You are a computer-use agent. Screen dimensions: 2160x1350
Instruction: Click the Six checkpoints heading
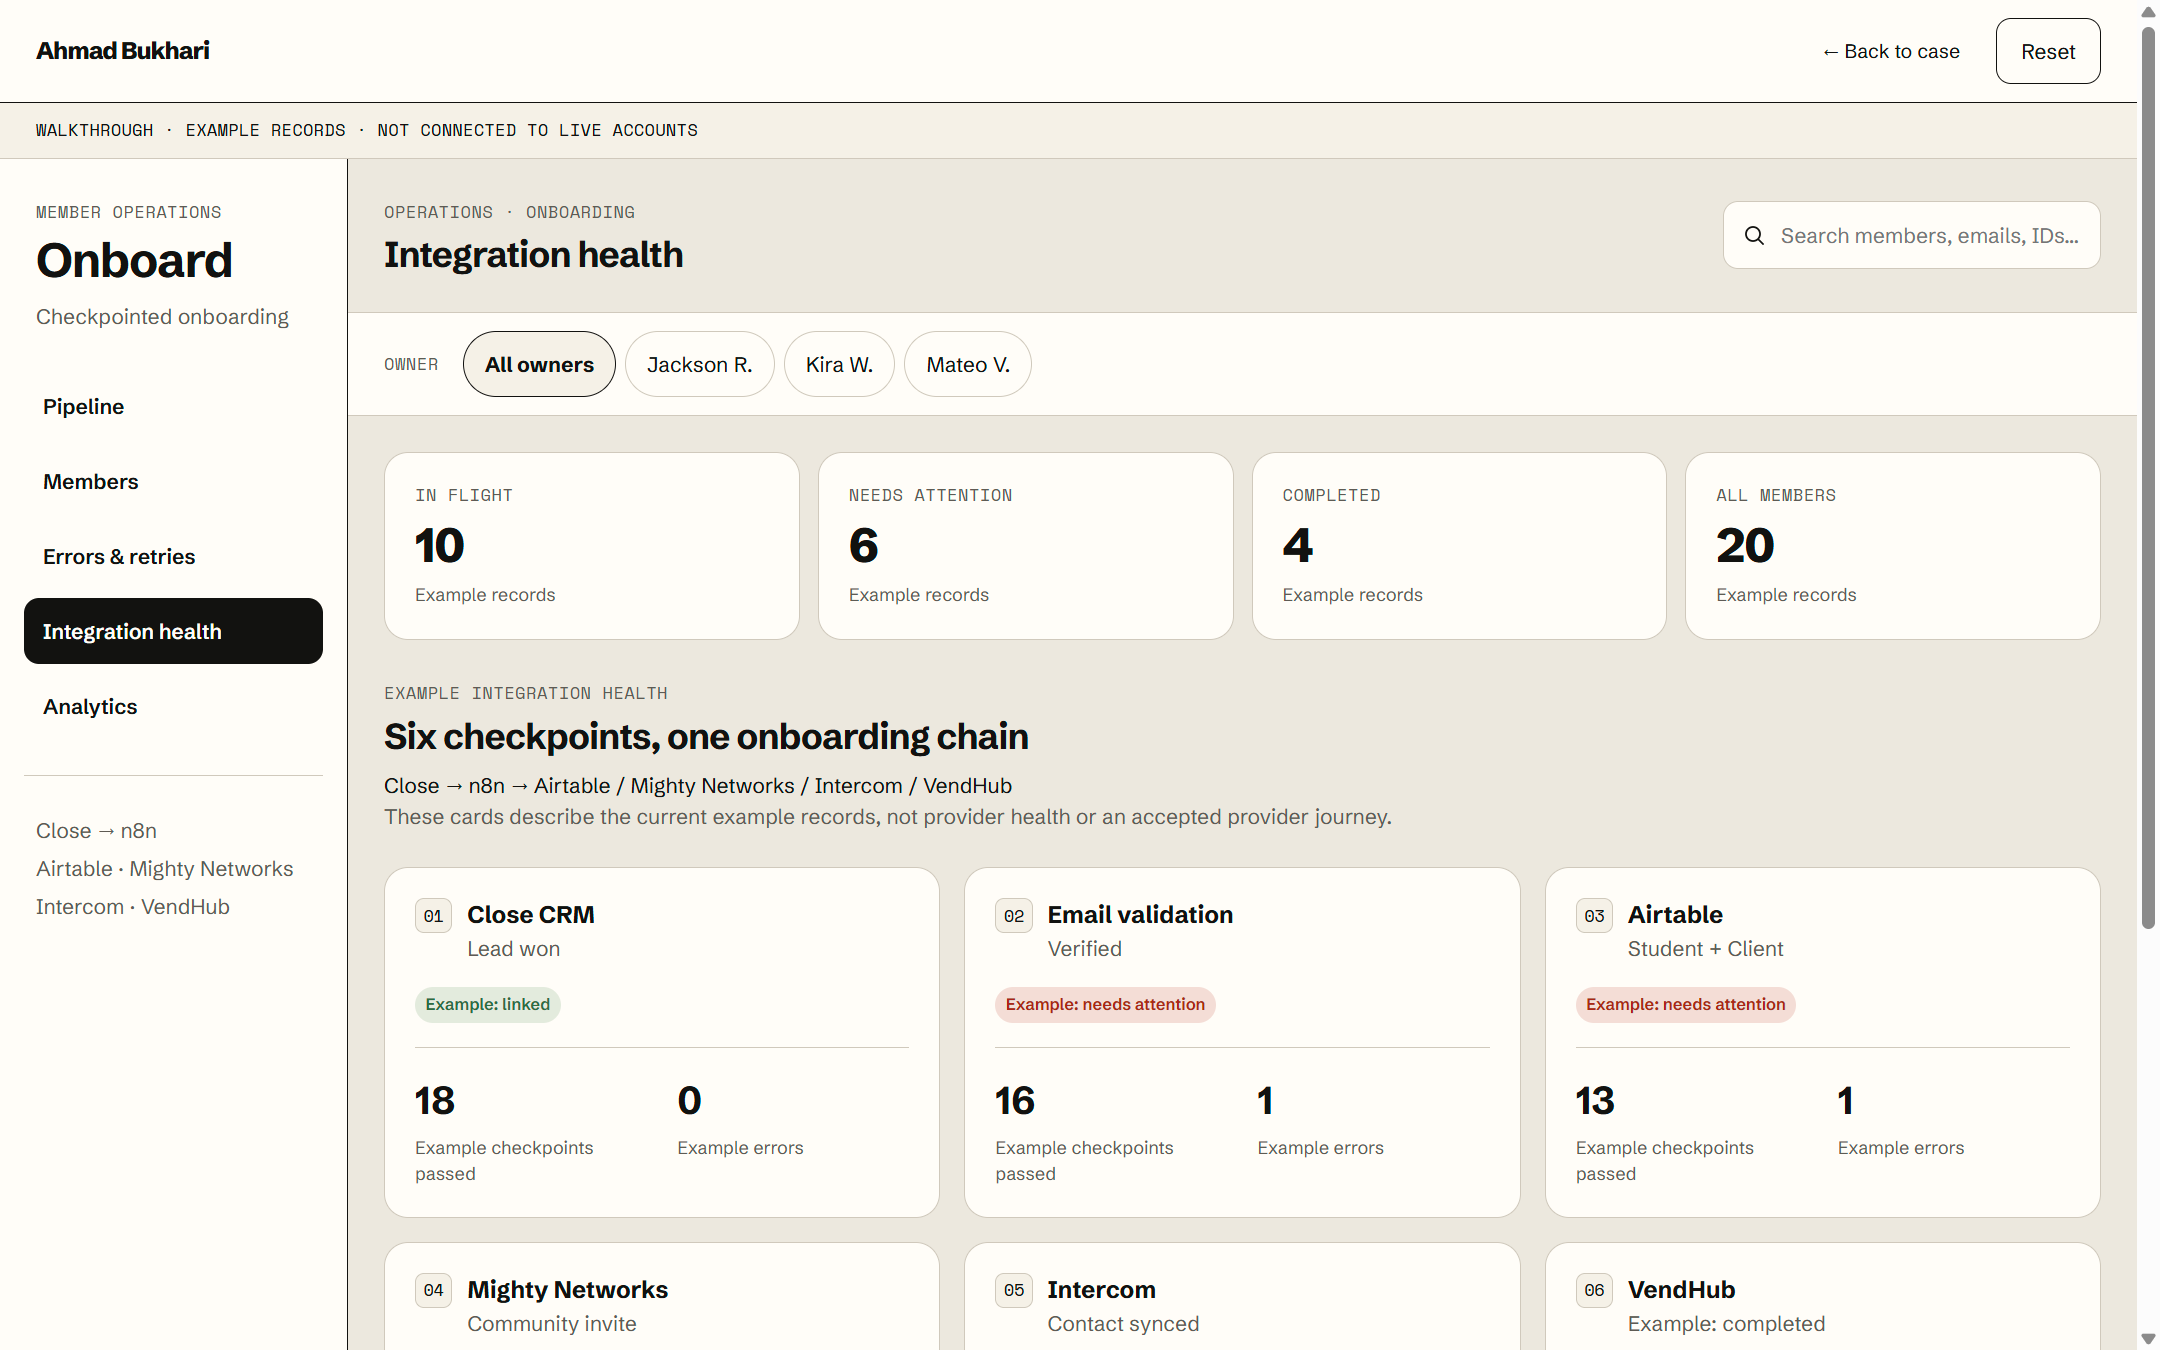706,737
